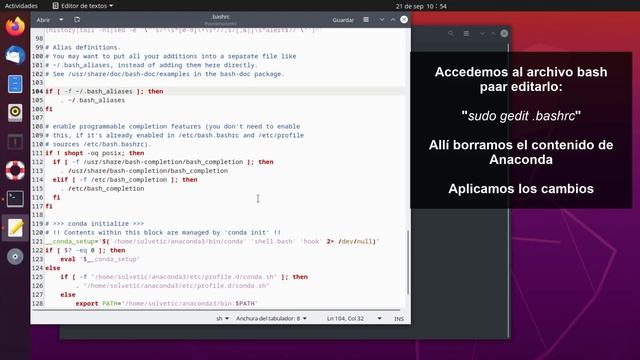Click the export PATH line 128
Screen dimensions: 640x360
point(167,304)
